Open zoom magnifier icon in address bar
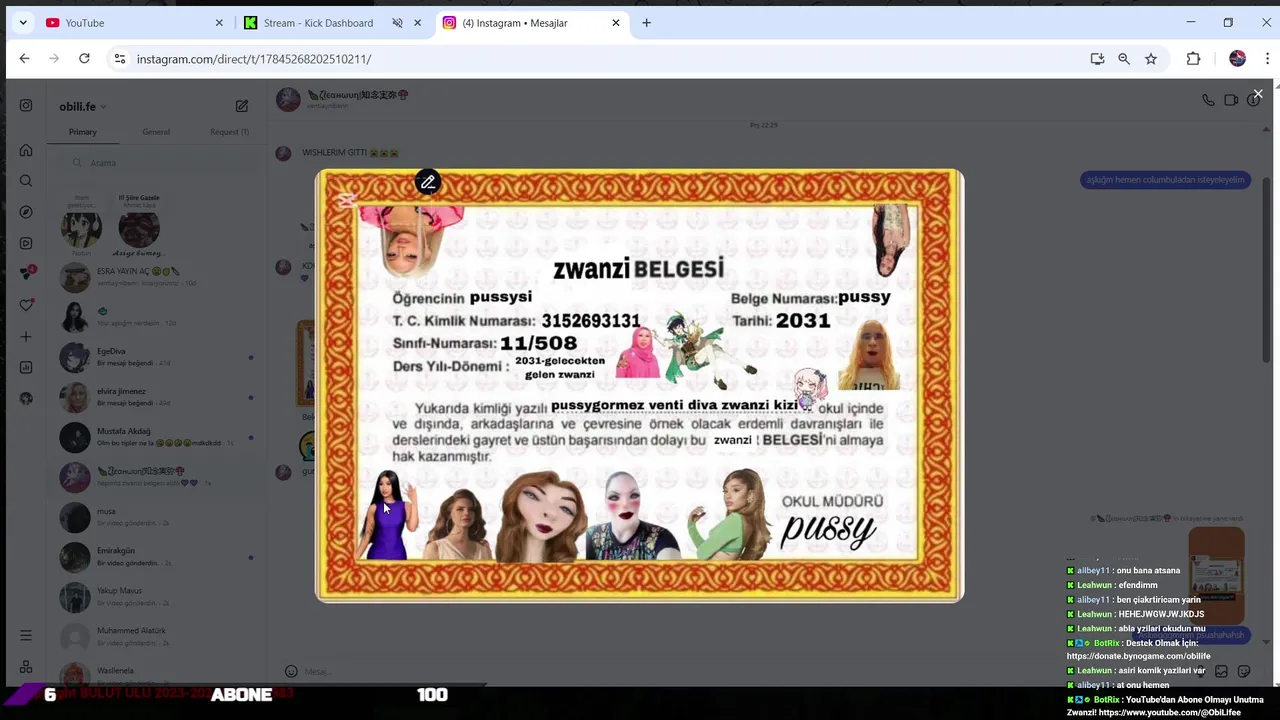Image resolution: width=1280 pixels, height=720 pixels. tap(1124, 59)
